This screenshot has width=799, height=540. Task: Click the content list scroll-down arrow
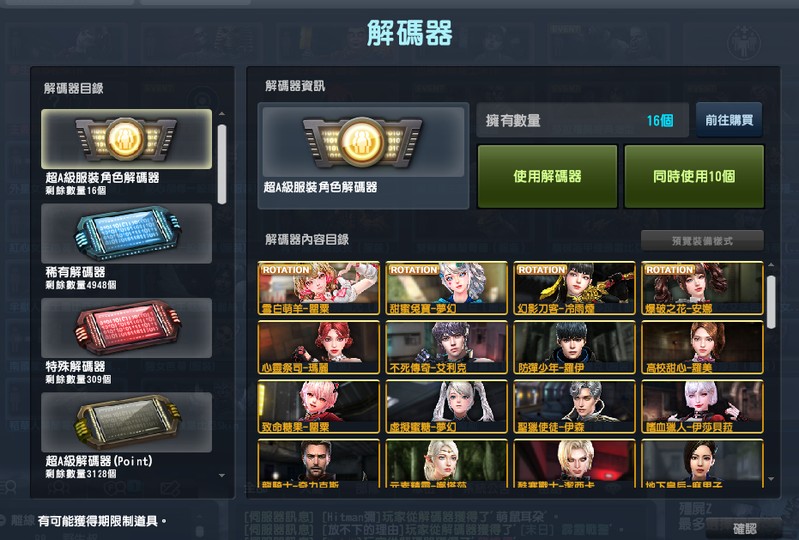point(770,479)
